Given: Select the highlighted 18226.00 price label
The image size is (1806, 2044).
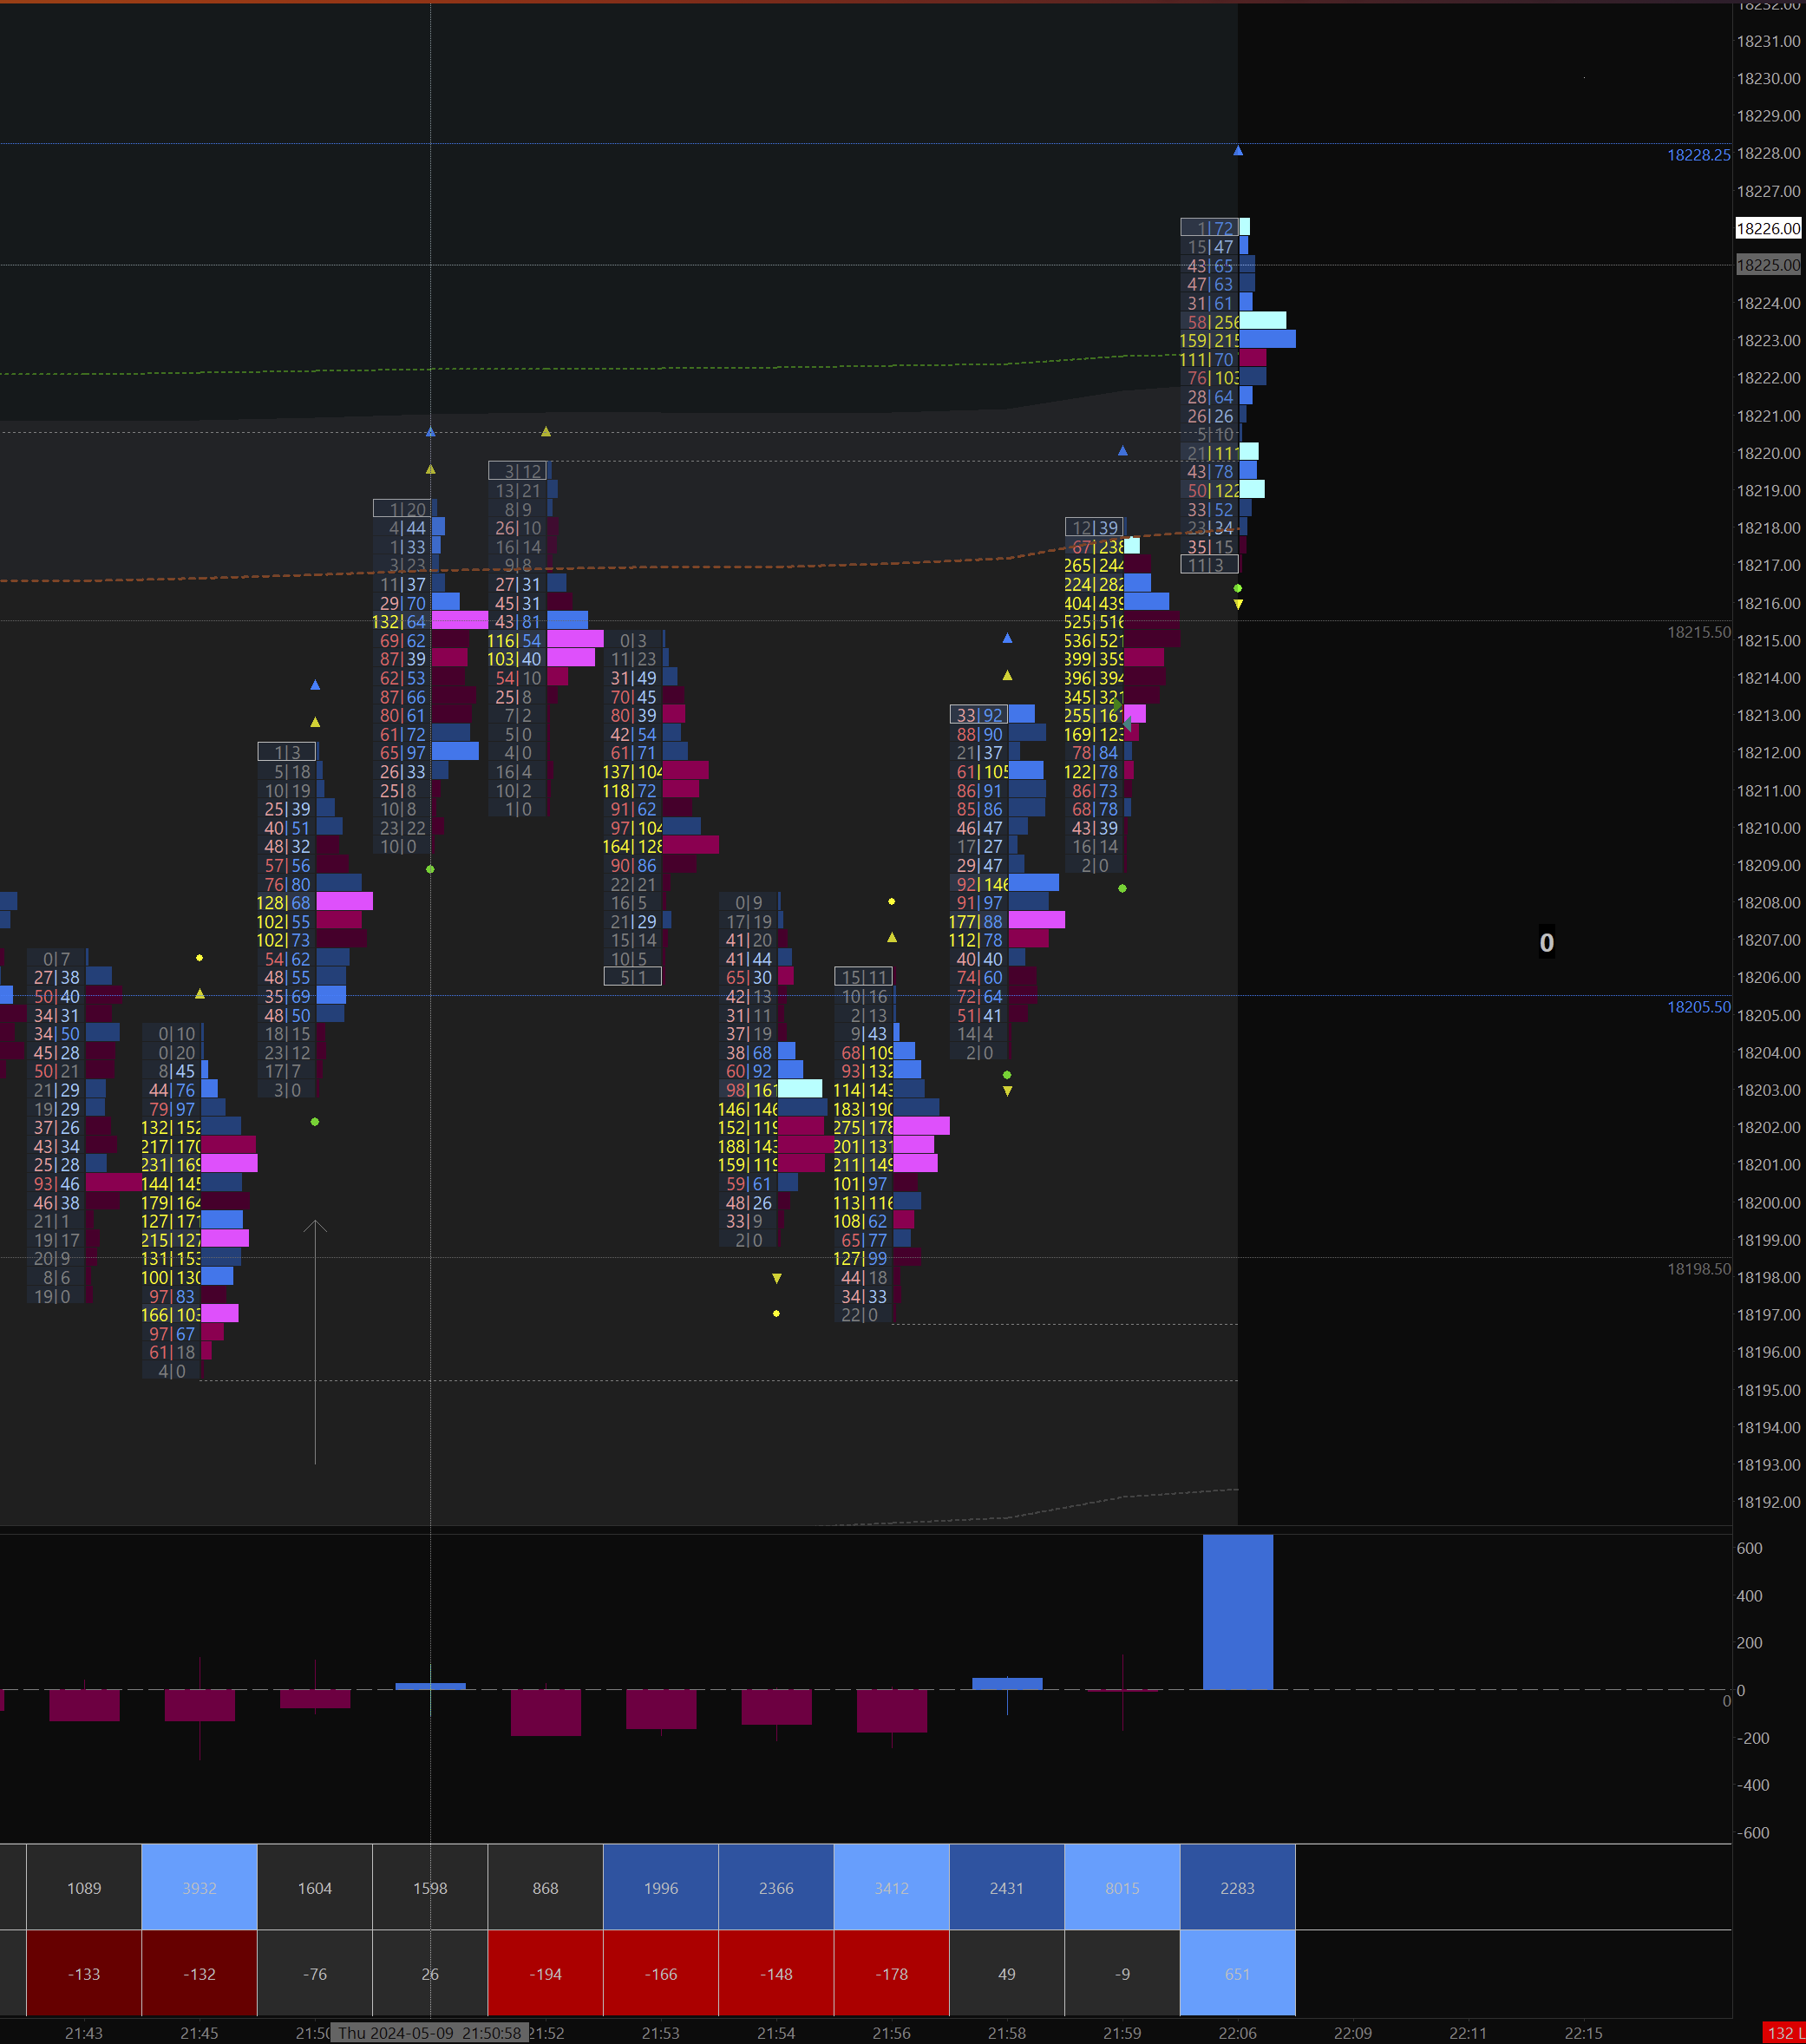Looking at the screenshot, I should point(1767,228).
